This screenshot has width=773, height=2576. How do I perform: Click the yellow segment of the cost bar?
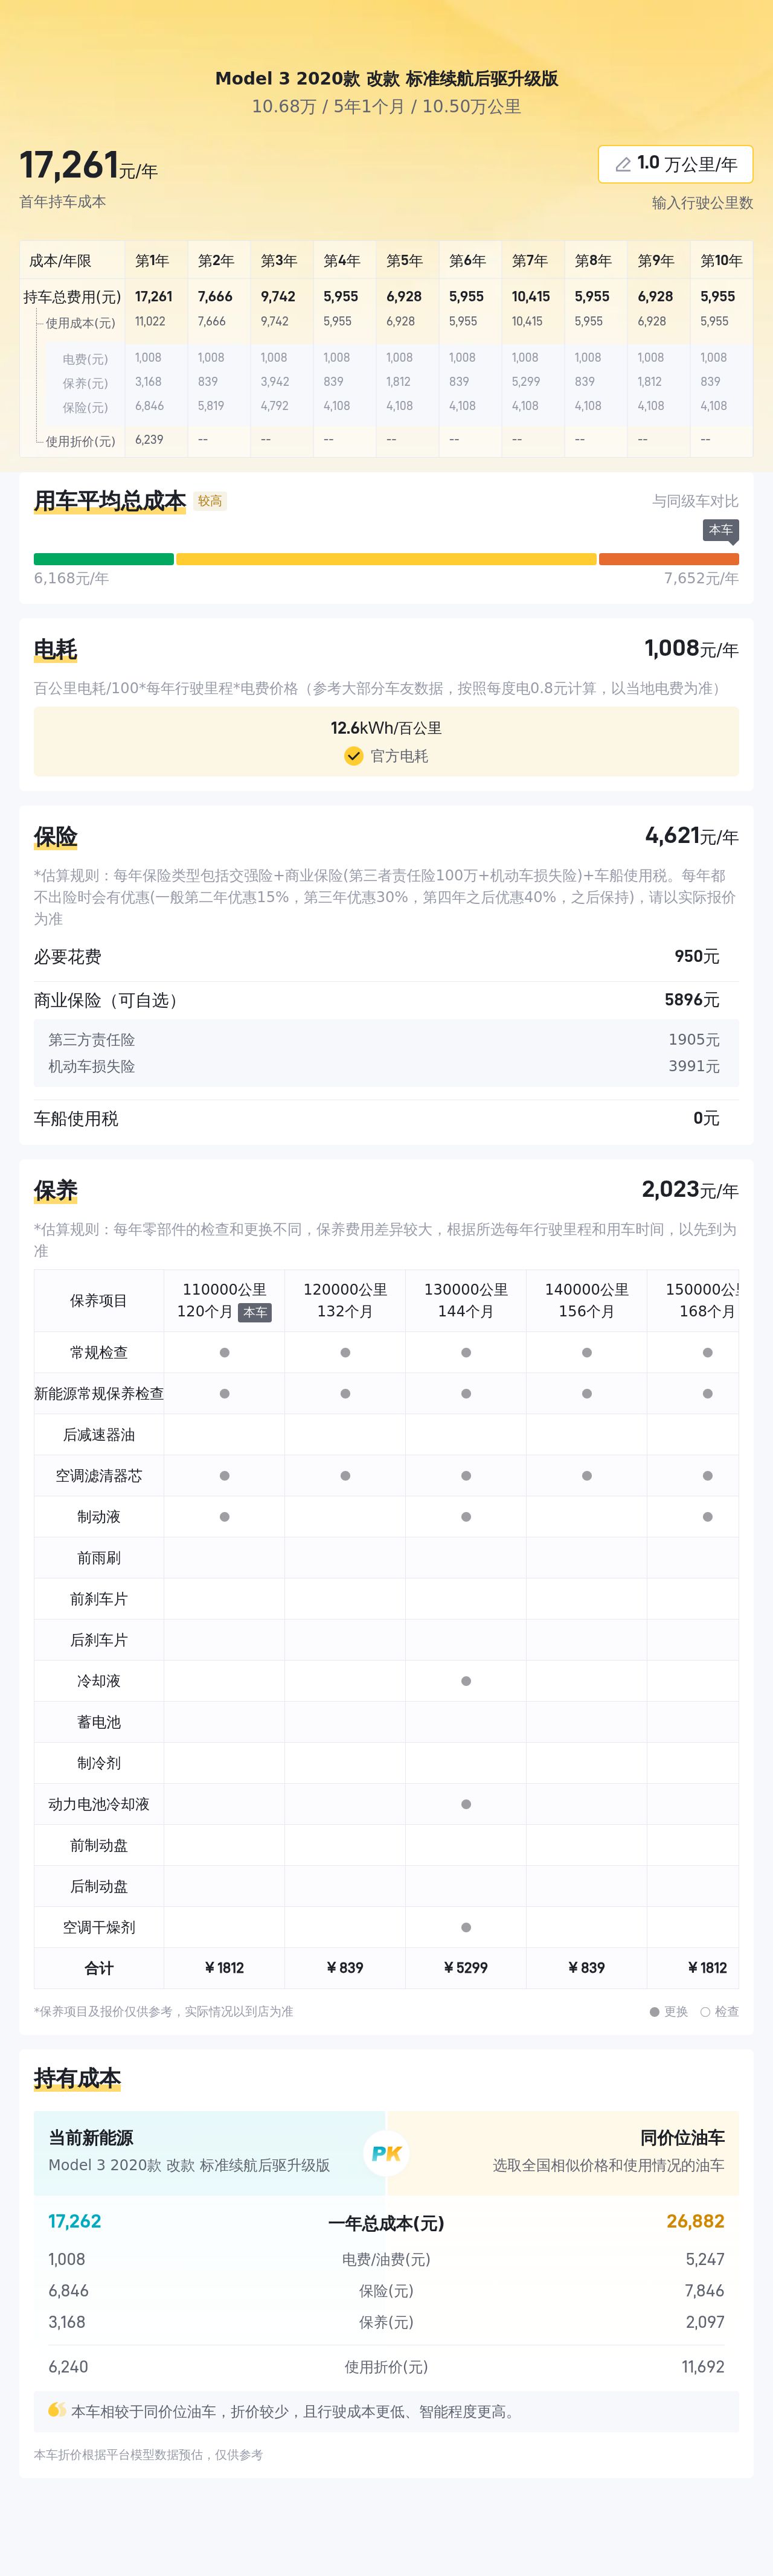point(386,559)
